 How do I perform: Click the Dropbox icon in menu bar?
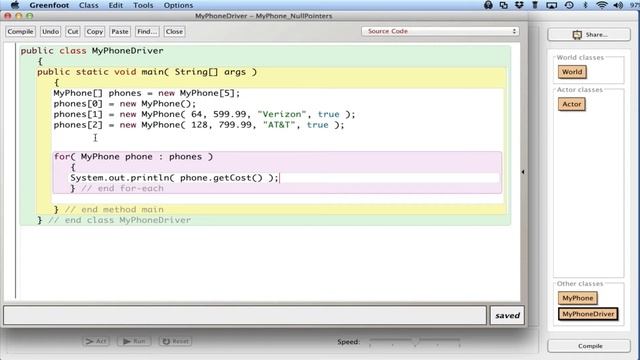point(519,5)
